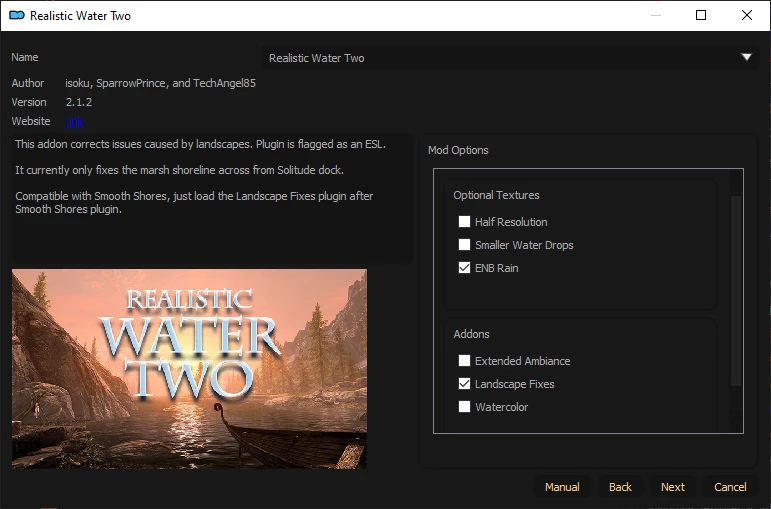771x509 pixels.
Task: Enable the Extended Ambiance addon
Action: (x=464, y=360)
